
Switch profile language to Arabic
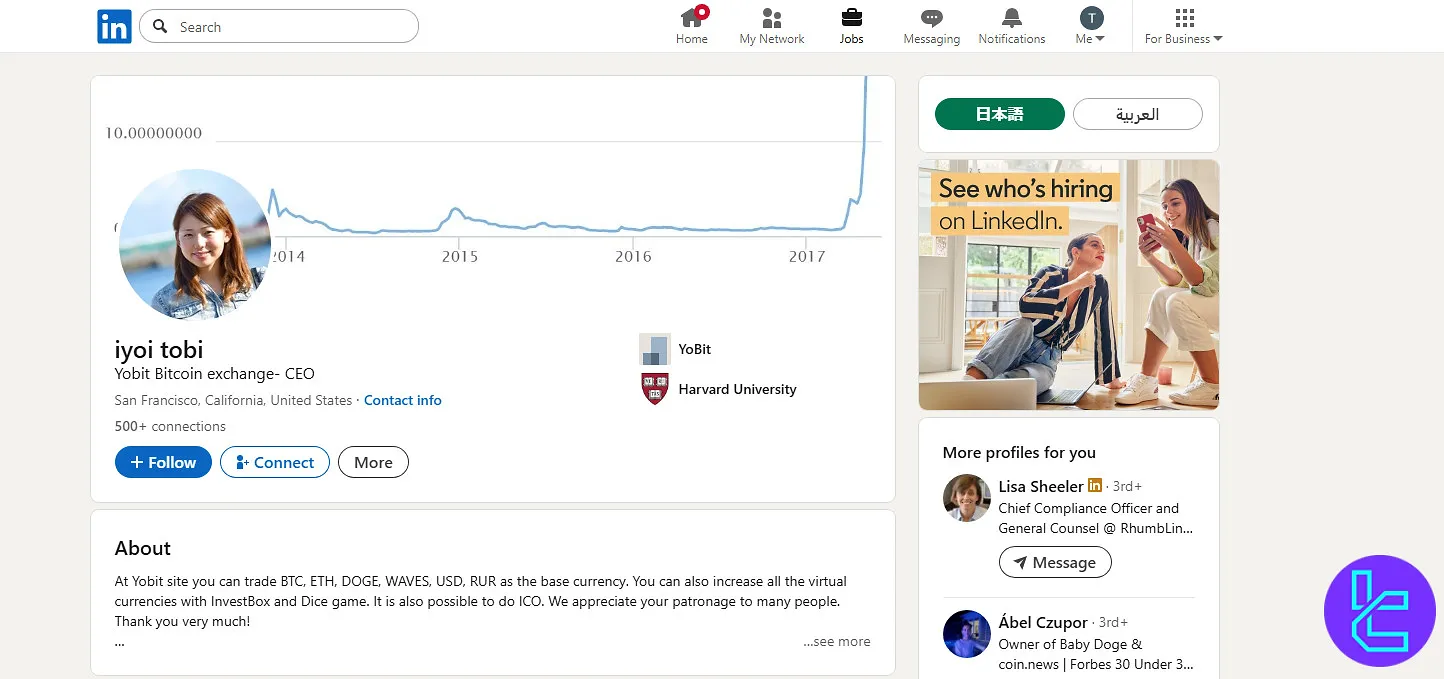coord(1138,114)
